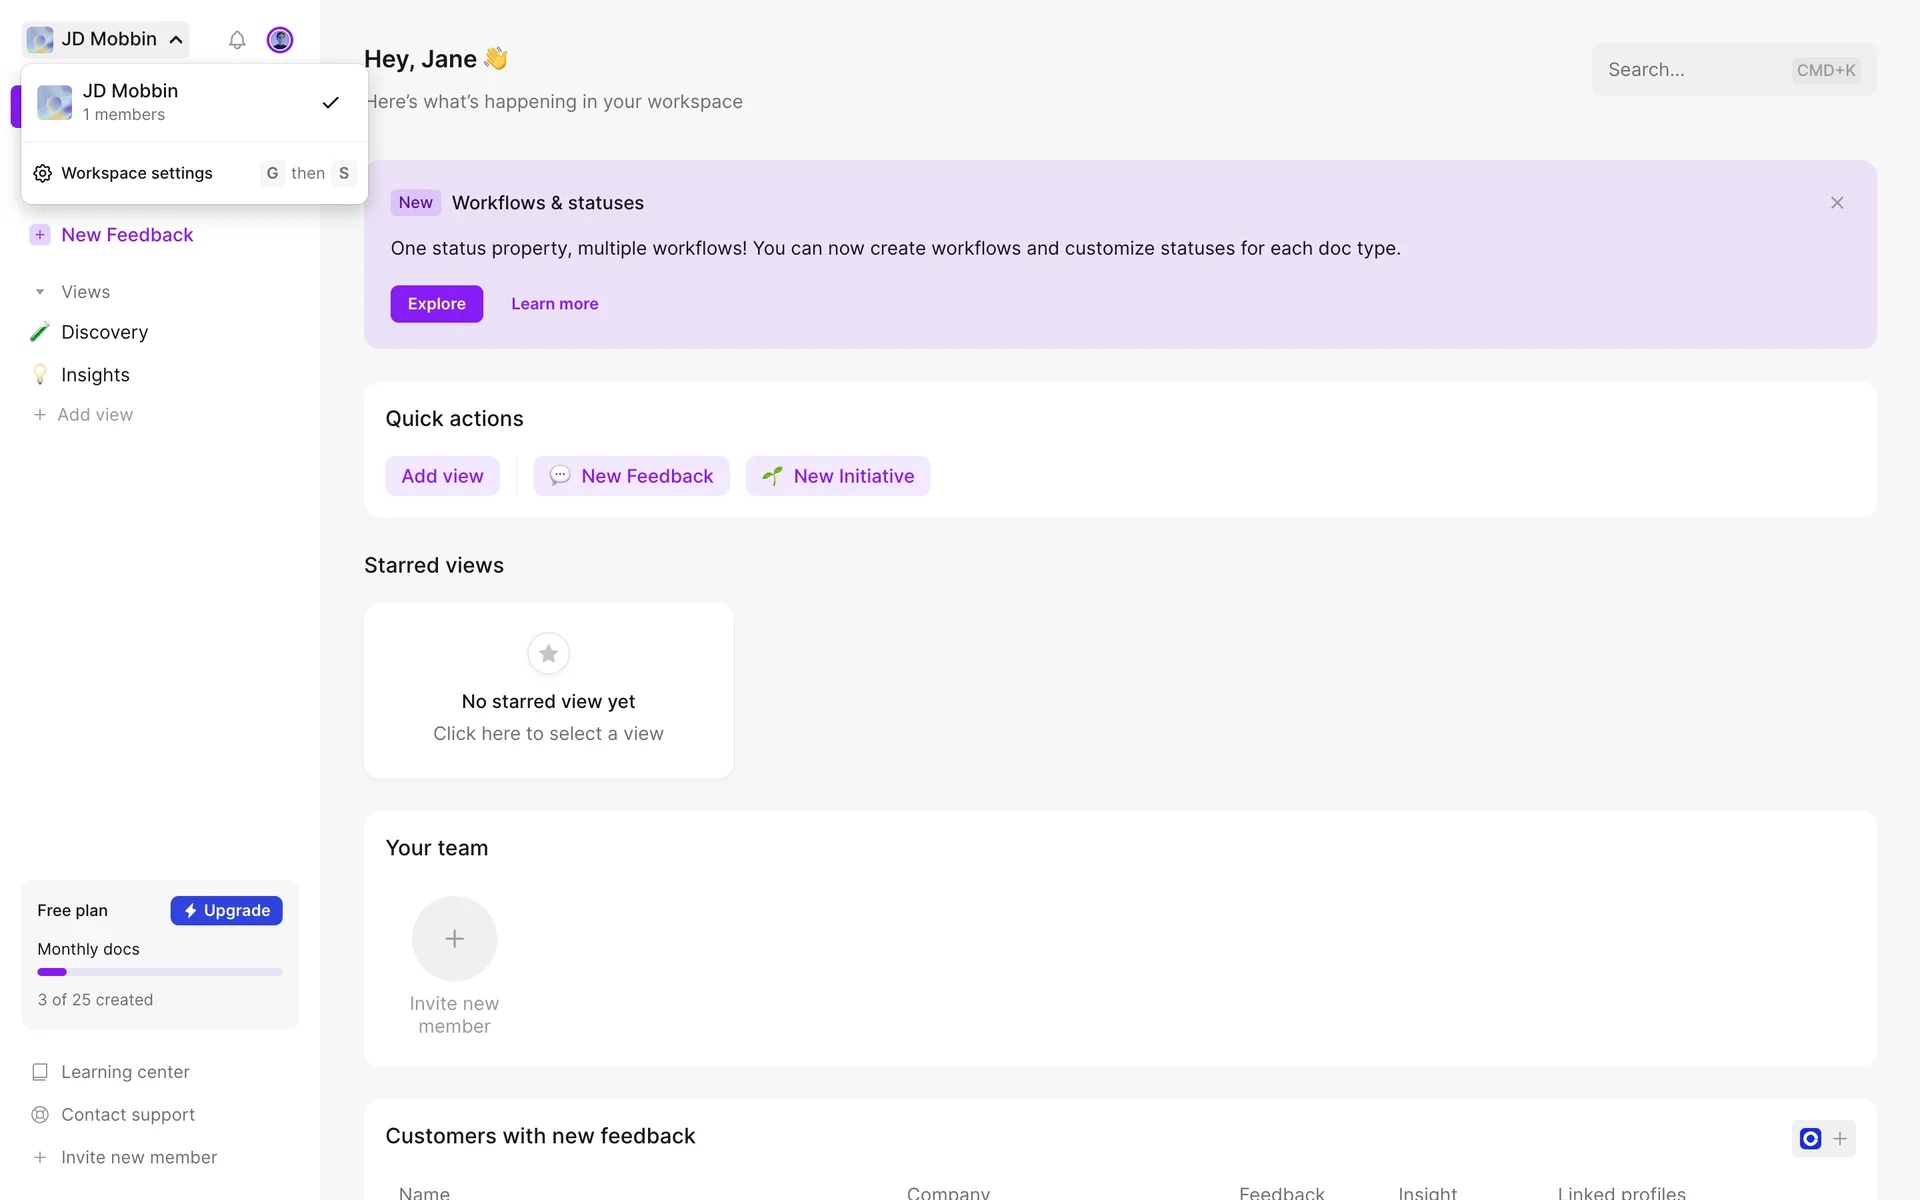1920x1200 pixels.
Task: Open Workspace settings from the dropdown menu
Action: (x=137, y=173)
